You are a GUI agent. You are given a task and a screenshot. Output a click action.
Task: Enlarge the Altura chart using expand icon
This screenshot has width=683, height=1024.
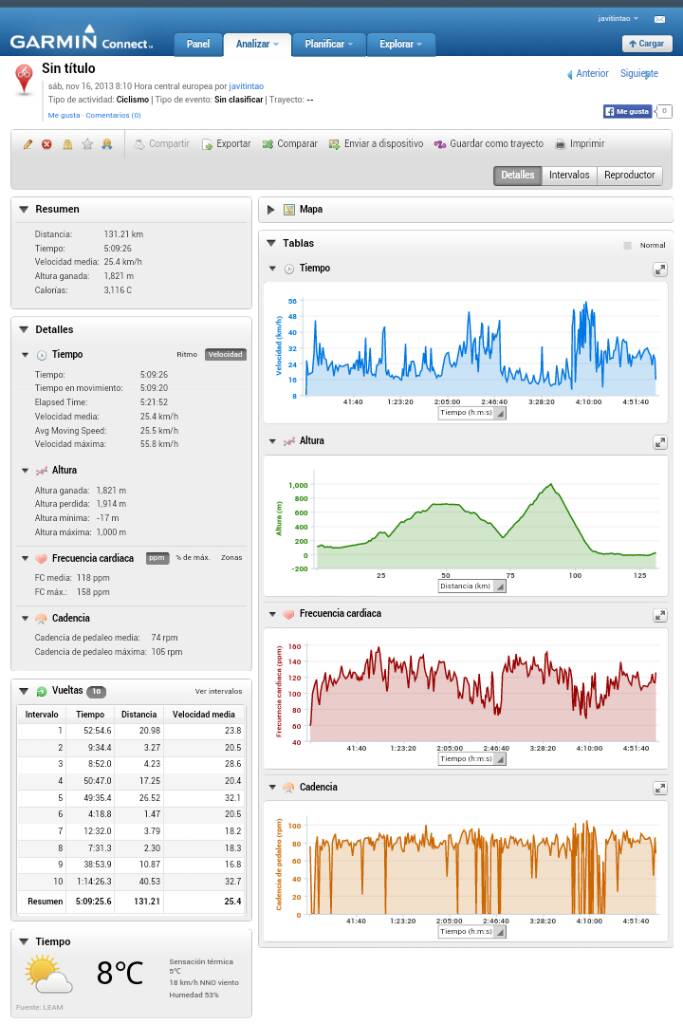[x=660, y=441]
